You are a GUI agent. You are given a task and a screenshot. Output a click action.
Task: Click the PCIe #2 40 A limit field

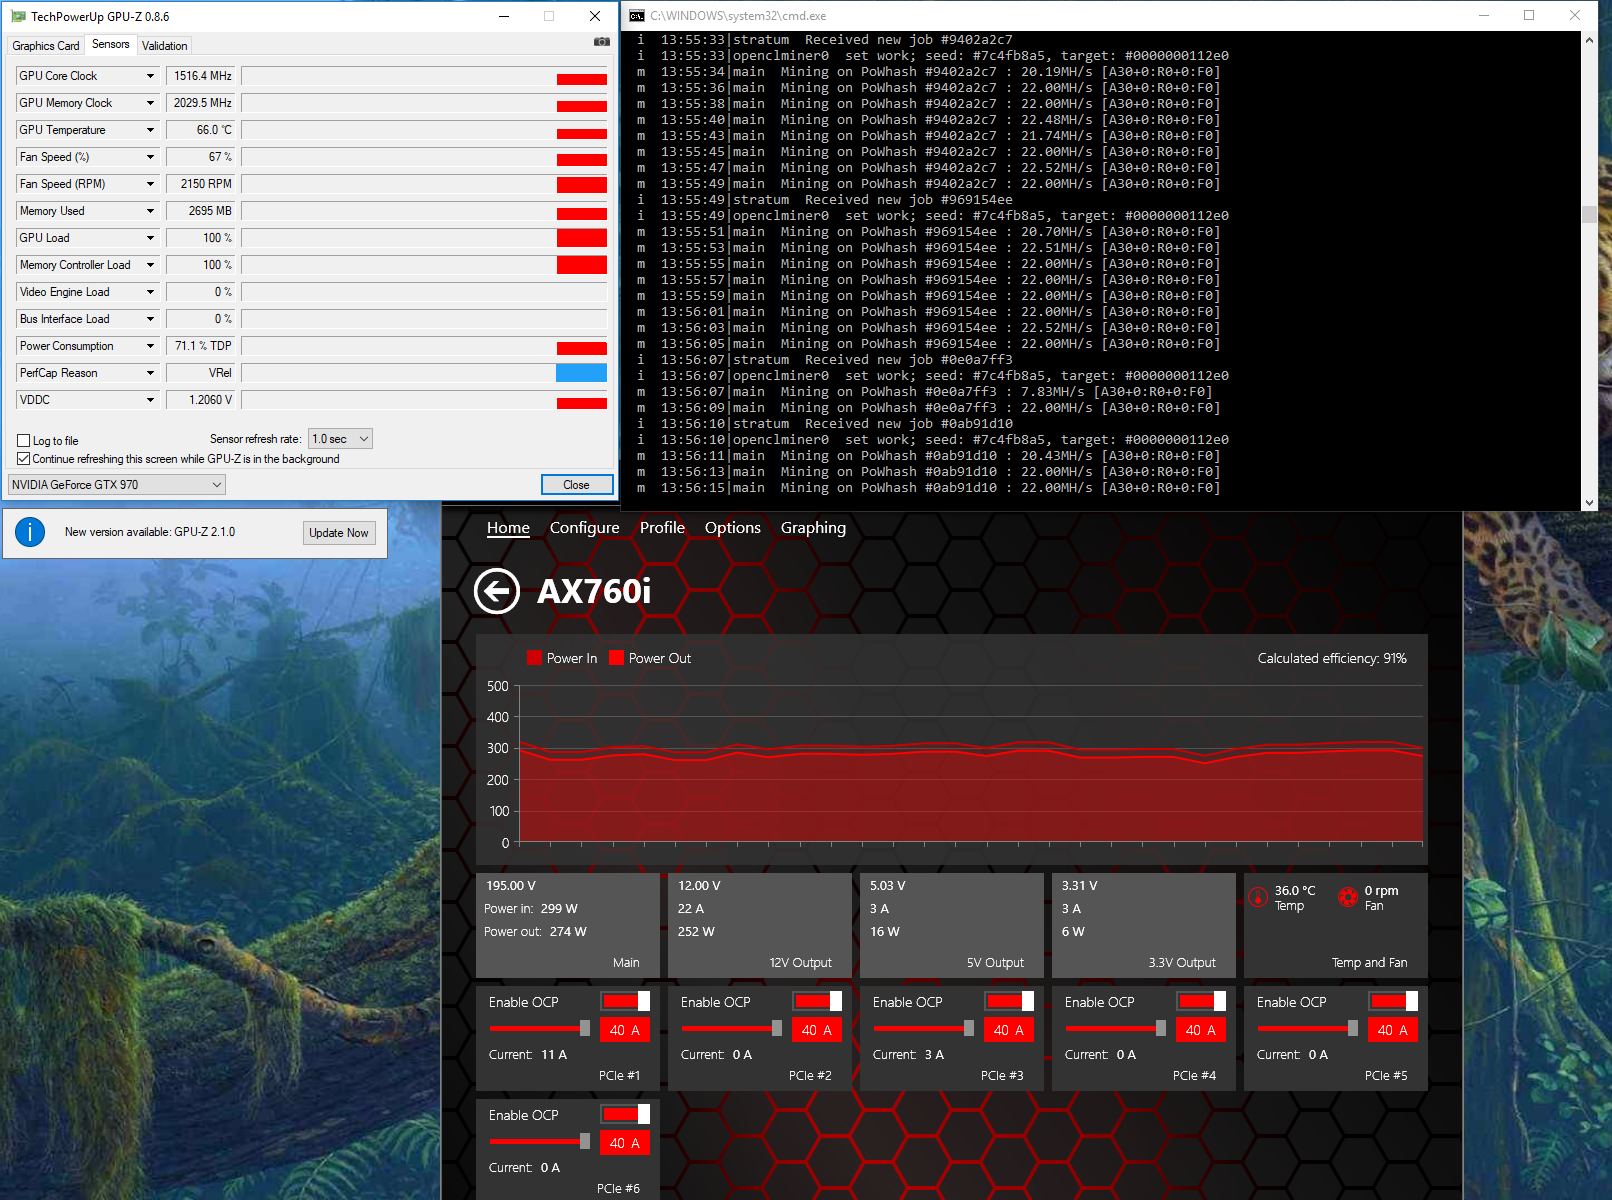coord(817,1030)
